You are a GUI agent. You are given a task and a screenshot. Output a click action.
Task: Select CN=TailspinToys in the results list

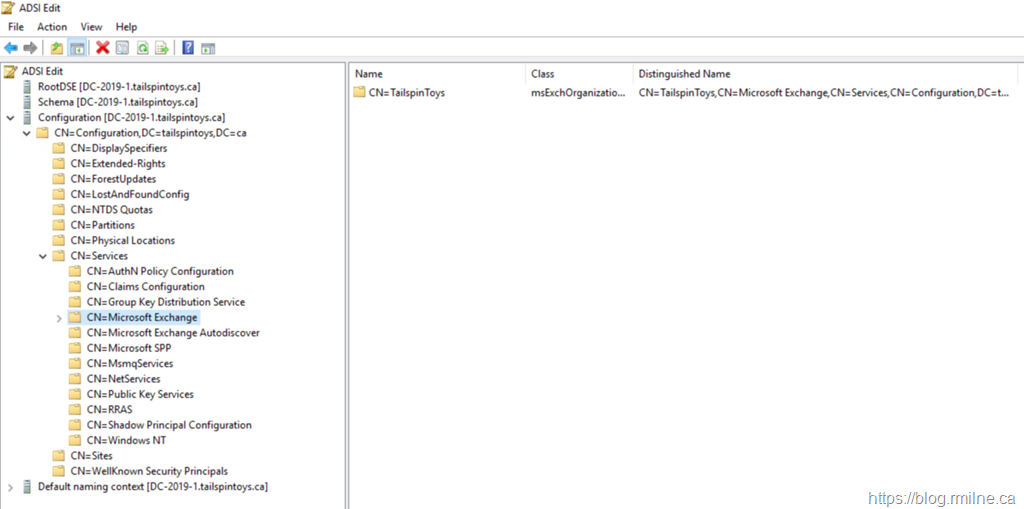pyautogui.click(x=406, y=93)
